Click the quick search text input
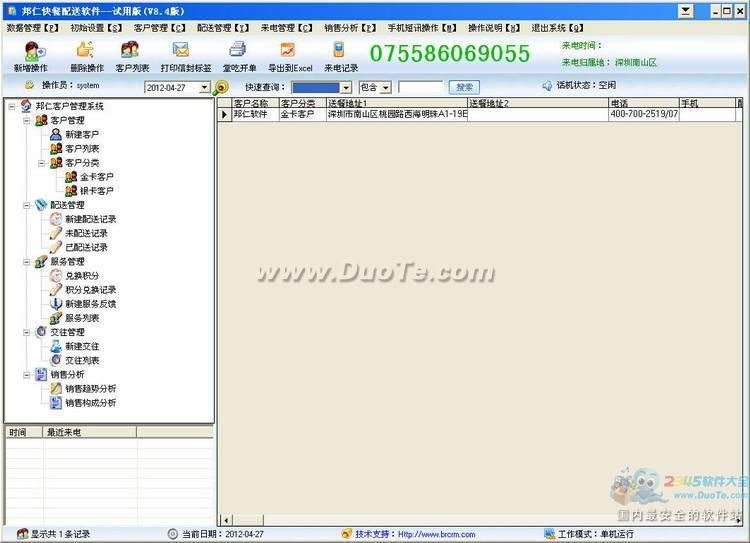The height and width of the screenshot is (543, 750). click(x=420, y=87)
